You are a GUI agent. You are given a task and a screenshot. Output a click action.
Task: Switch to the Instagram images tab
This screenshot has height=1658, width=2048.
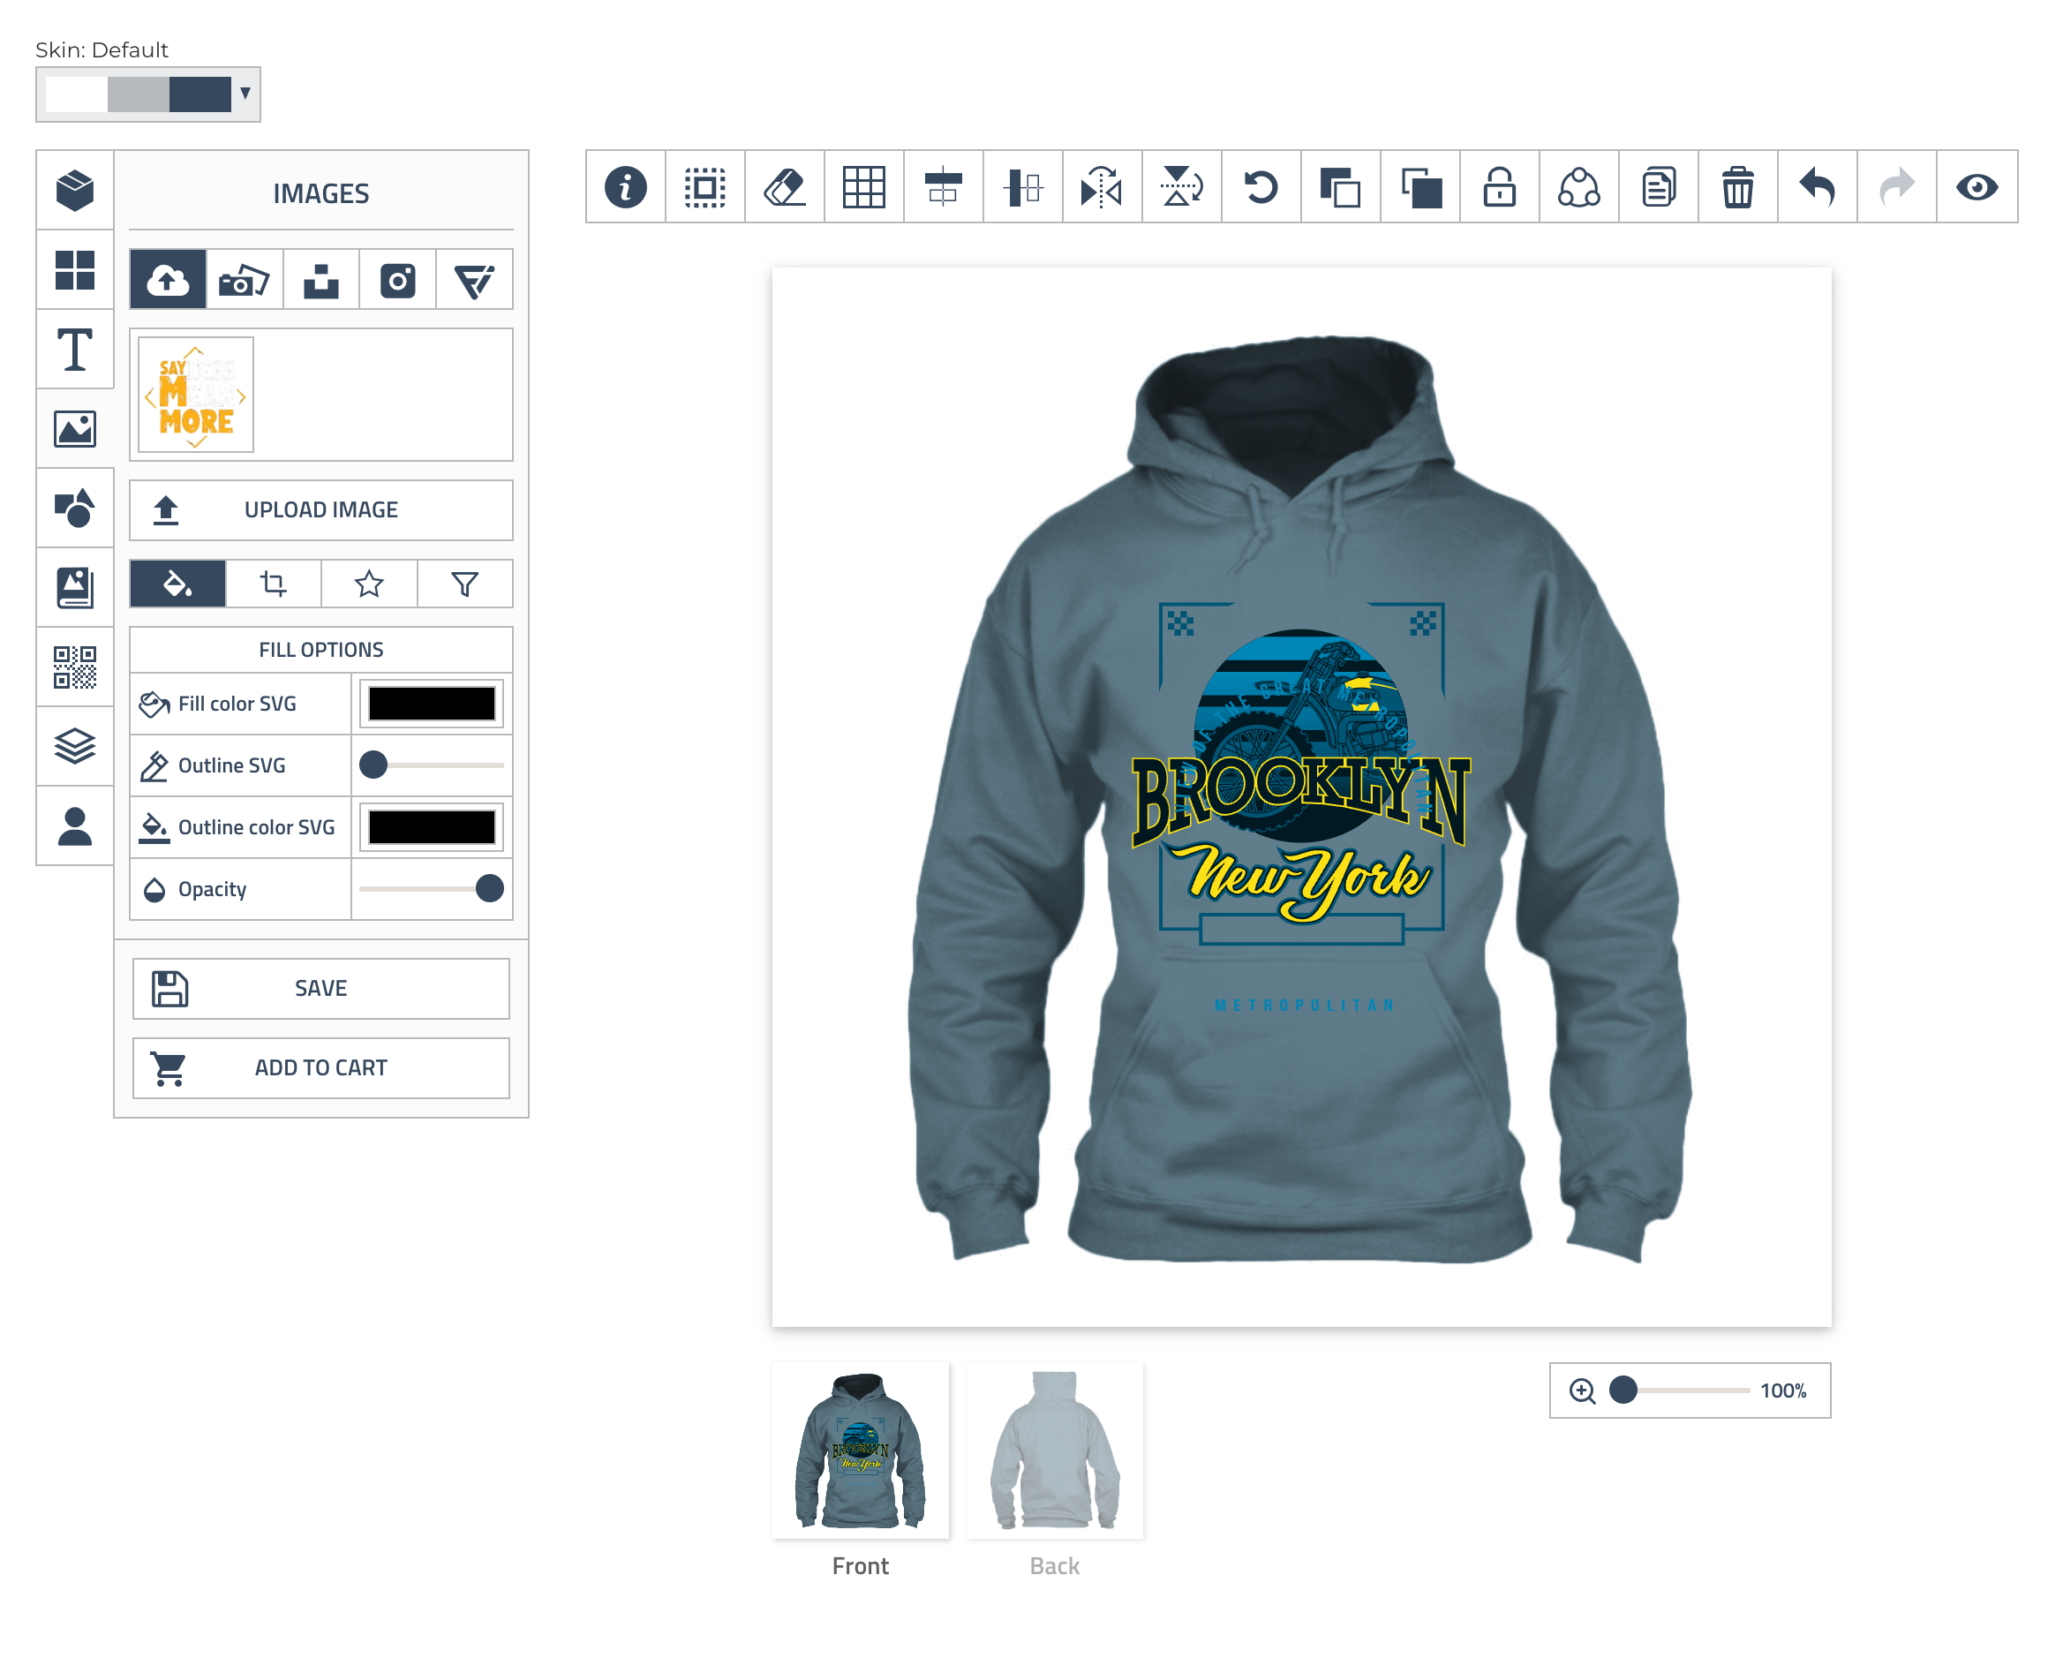398,280
